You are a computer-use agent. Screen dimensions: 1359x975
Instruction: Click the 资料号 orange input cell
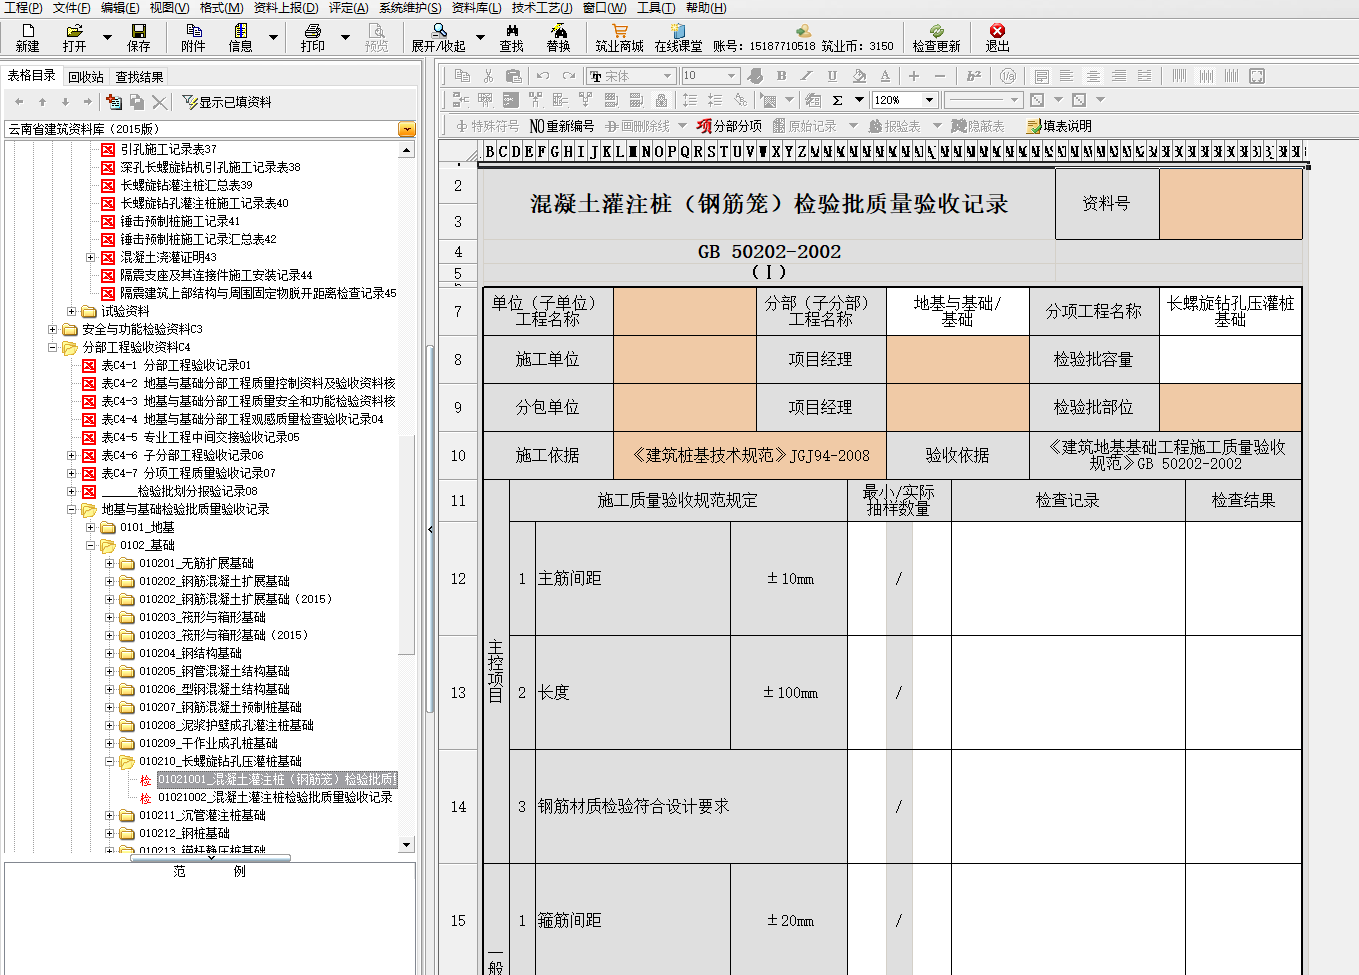[1230, 203]
